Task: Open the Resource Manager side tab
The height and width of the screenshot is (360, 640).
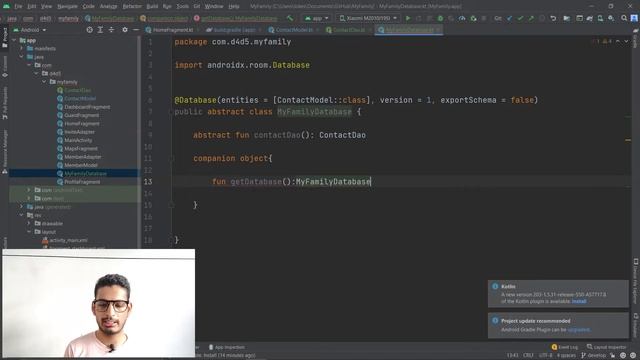Action: coord(4,152)
